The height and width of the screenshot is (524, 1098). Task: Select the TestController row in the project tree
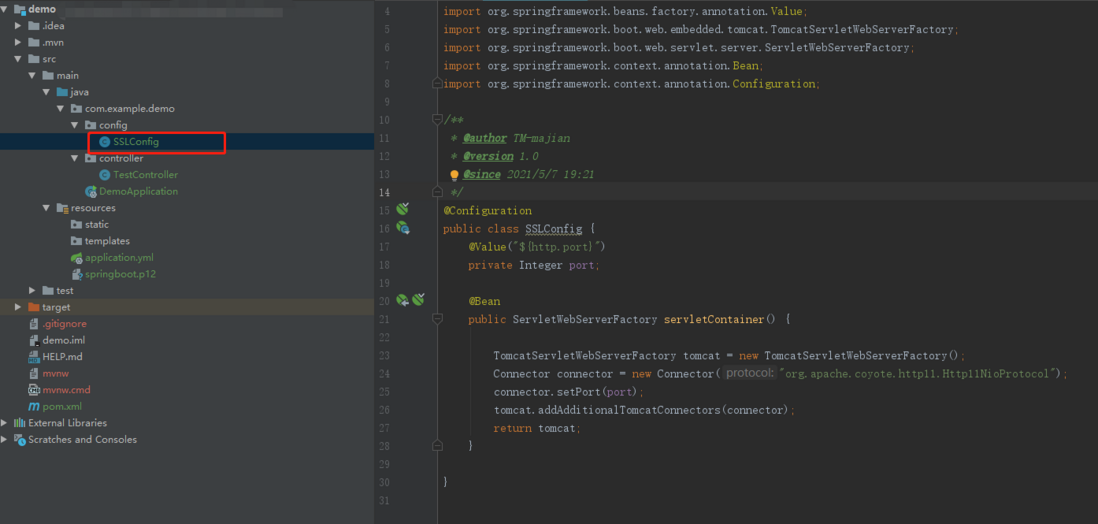point(186,174)
